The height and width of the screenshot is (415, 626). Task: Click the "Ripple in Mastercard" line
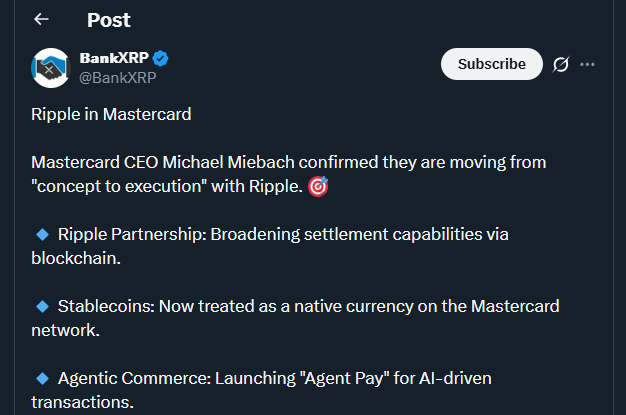(x=111, y=114)
